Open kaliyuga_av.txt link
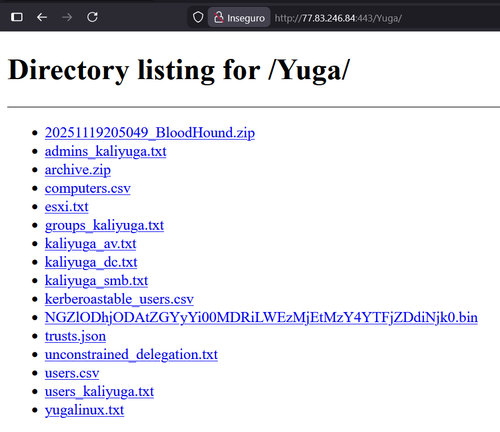500x432 pixels. click(x=91, y=244)
